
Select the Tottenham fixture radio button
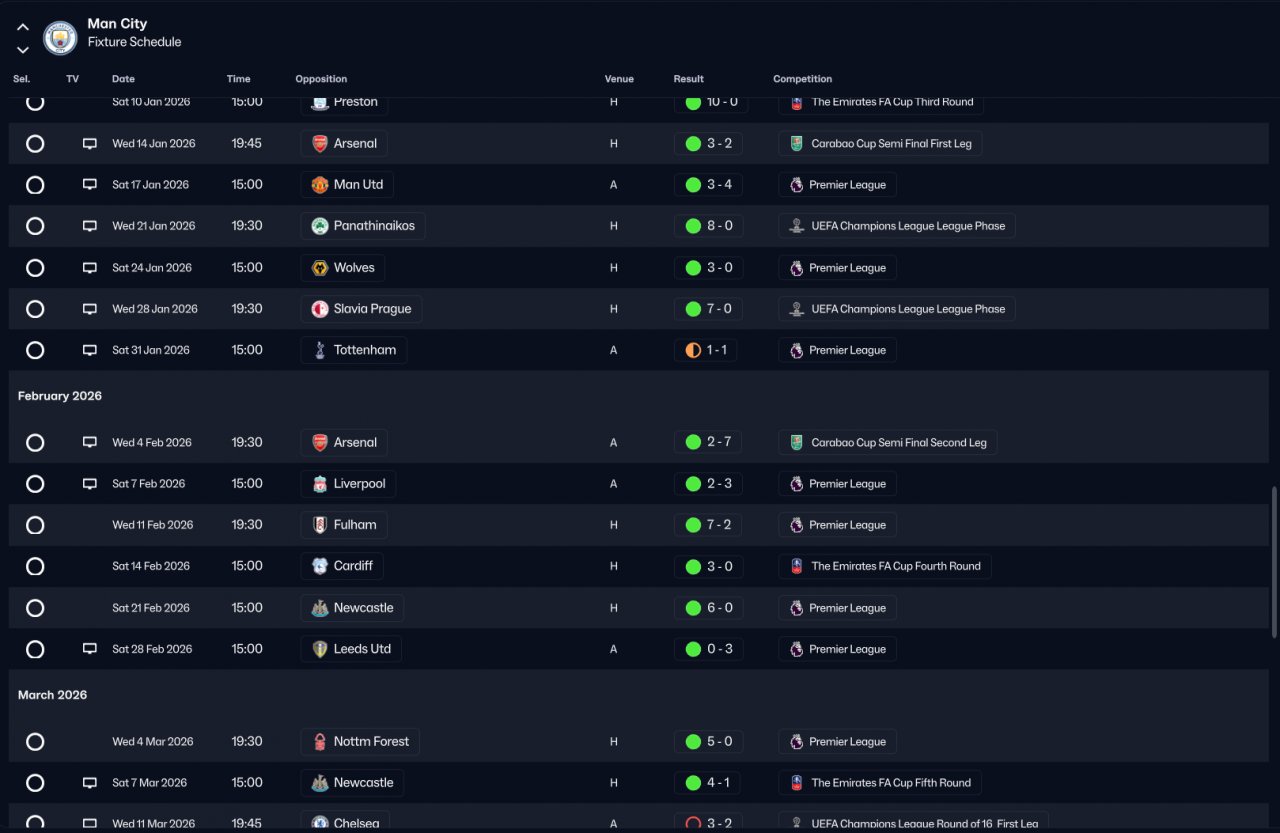(35, 350)
